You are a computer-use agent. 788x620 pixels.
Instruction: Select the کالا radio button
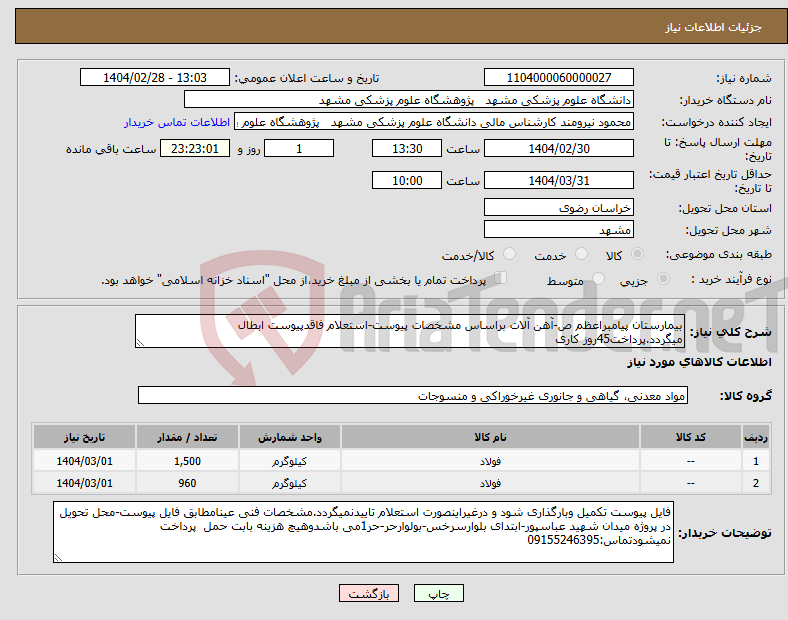637,254
